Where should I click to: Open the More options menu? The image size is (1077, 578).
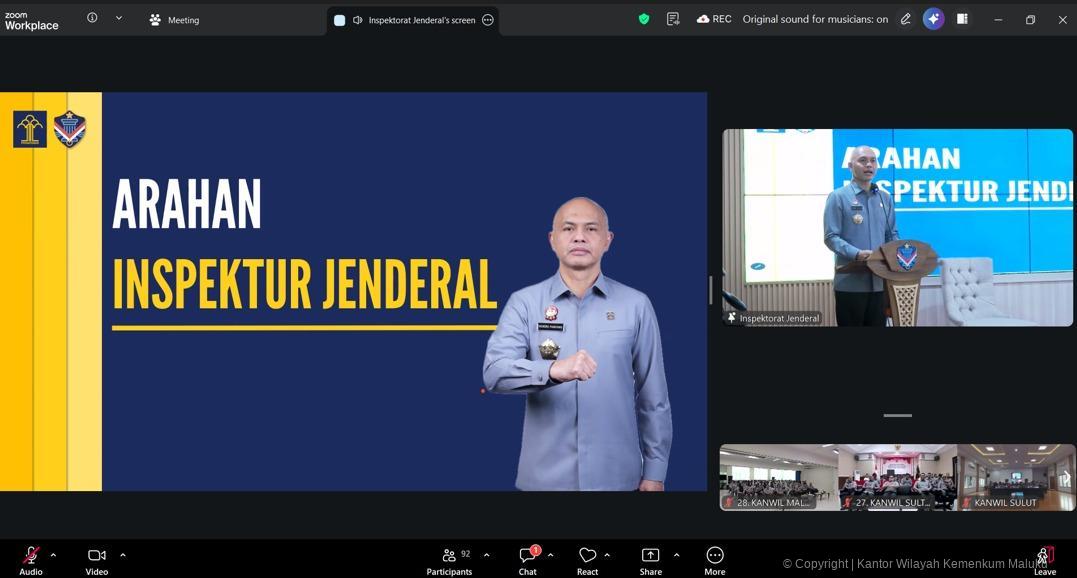[x=714, y=559]
